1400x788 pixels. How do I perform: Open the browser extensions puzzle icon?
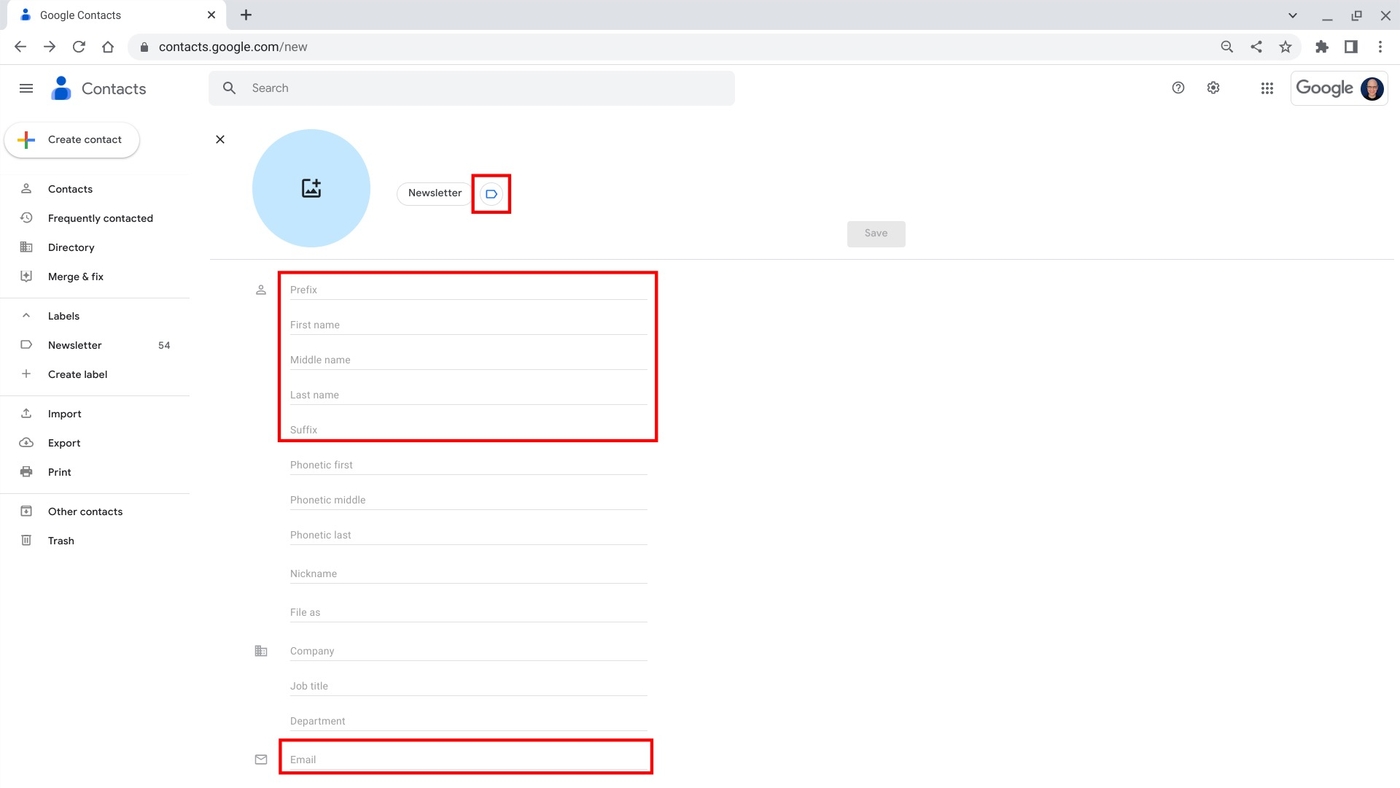tap(1321, 46)
